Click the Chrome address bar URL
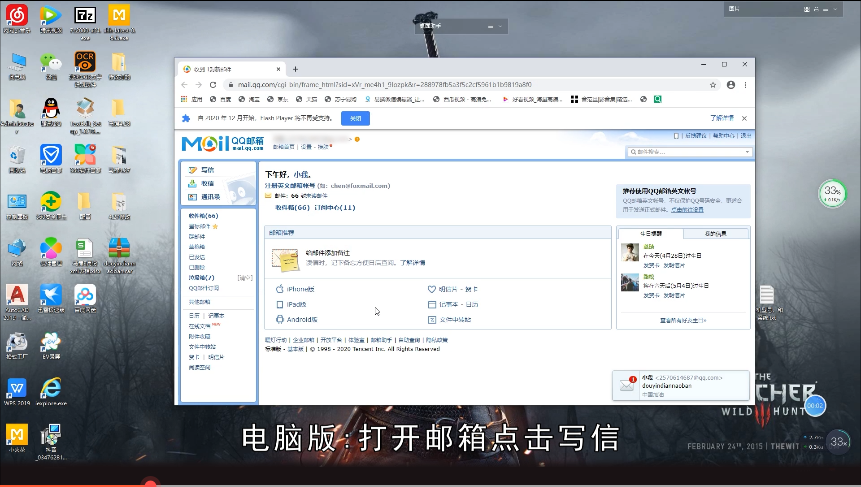This screenshot has width=861, height=487. (384, 85)
